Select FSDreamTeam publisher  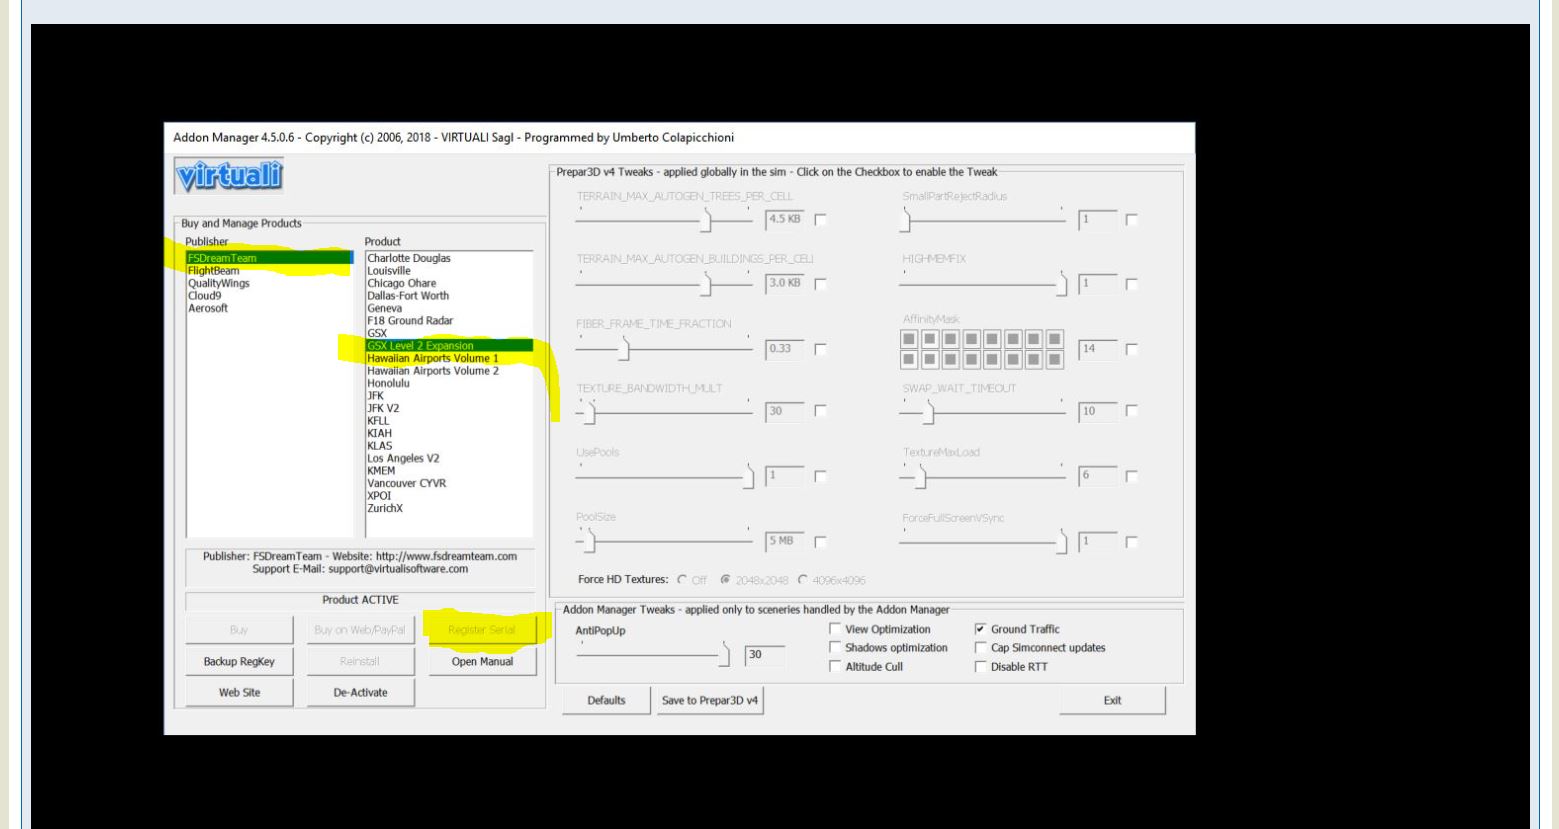coord(269,258)
